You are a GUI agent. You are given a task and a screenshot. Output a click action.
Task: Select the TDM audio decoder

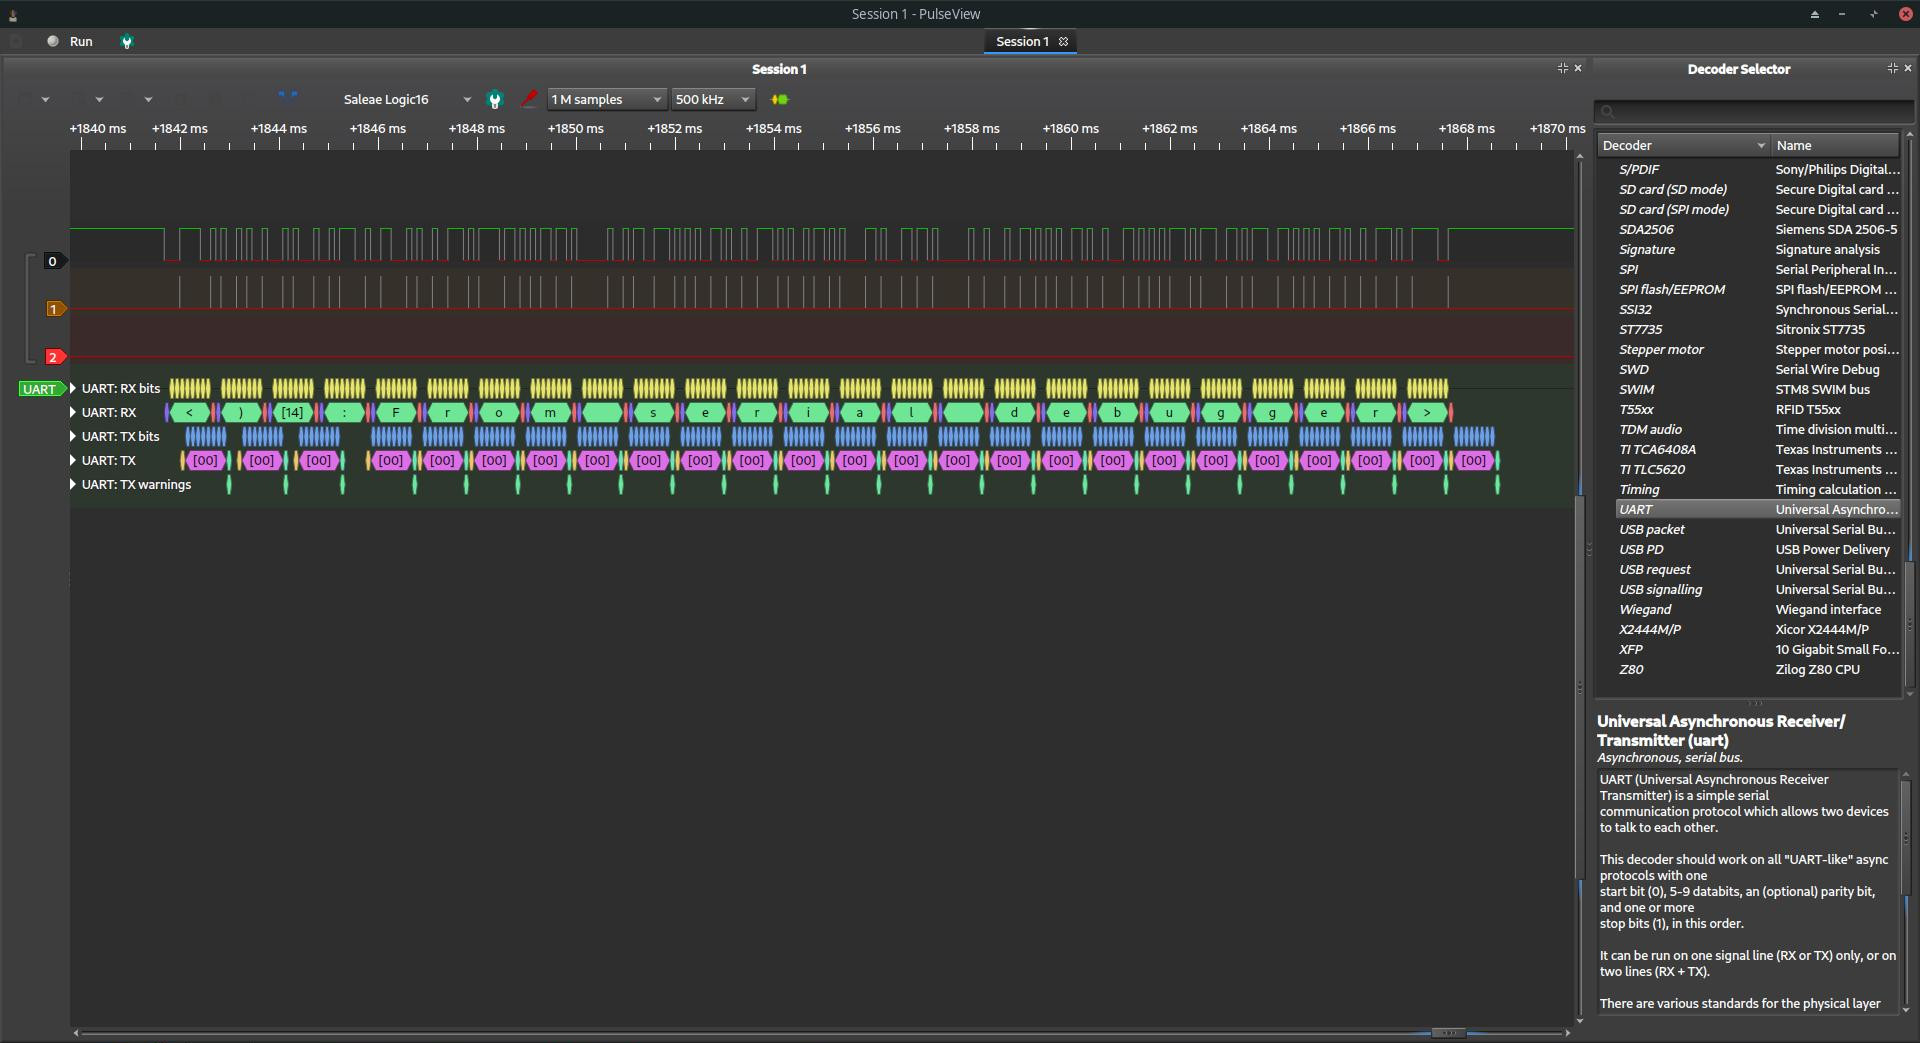[x=1756, y=429]
